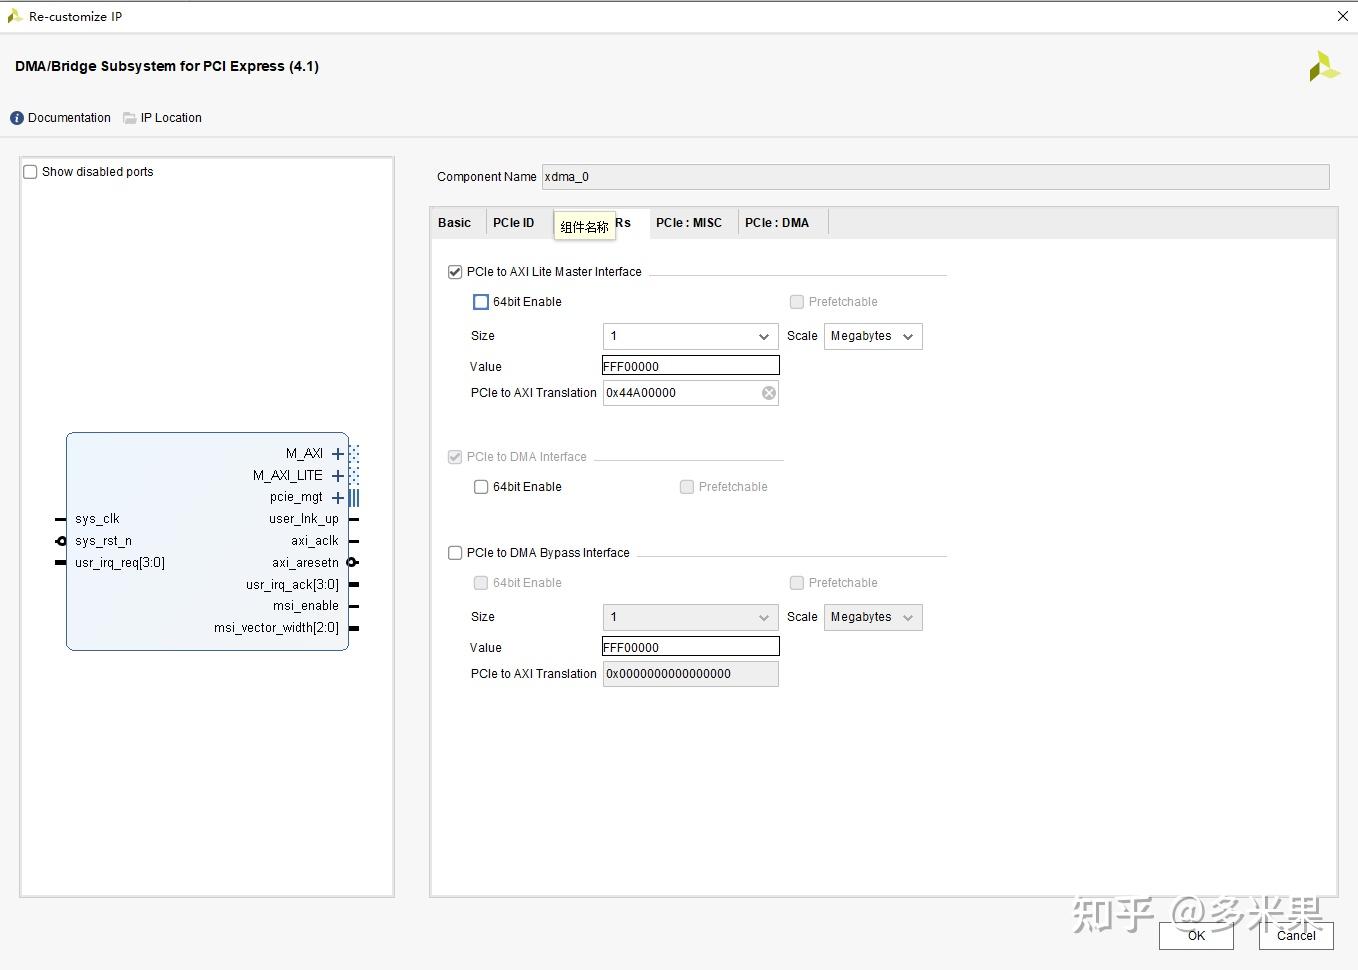Expand the M_AXI_LITE interface plus icon
The width and height of the screenshot is (1358, 970).
[337, 475]
